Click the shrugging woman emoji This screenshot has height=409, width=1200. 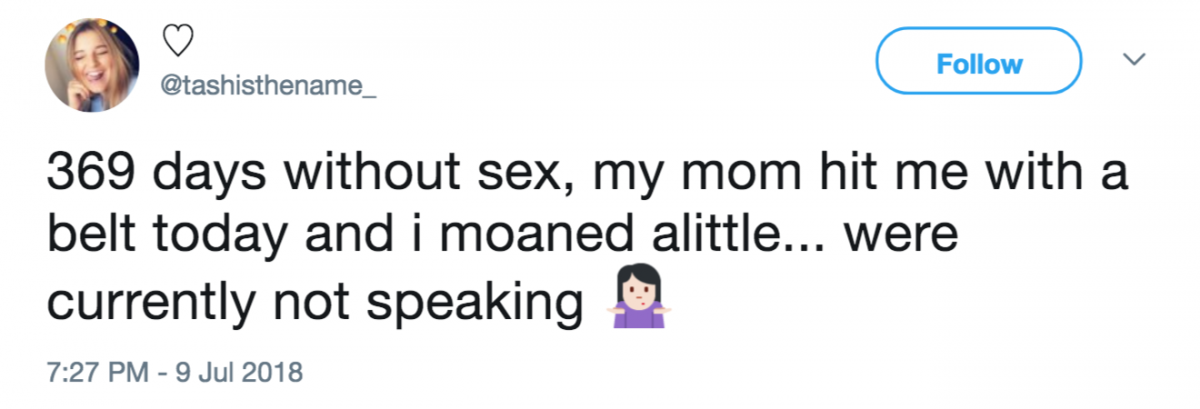pos(636,302)
